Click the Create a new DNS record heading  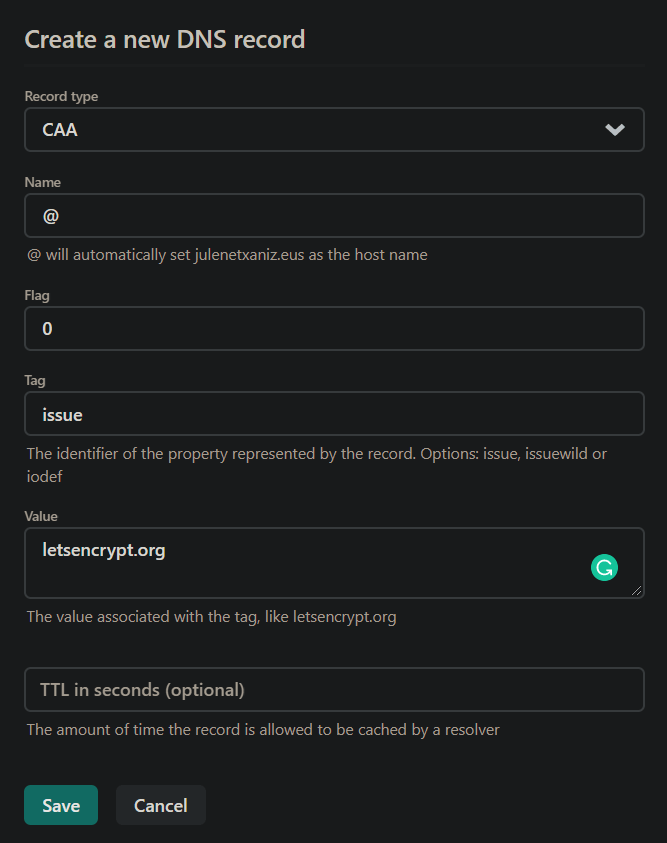(x=164, y=39)
